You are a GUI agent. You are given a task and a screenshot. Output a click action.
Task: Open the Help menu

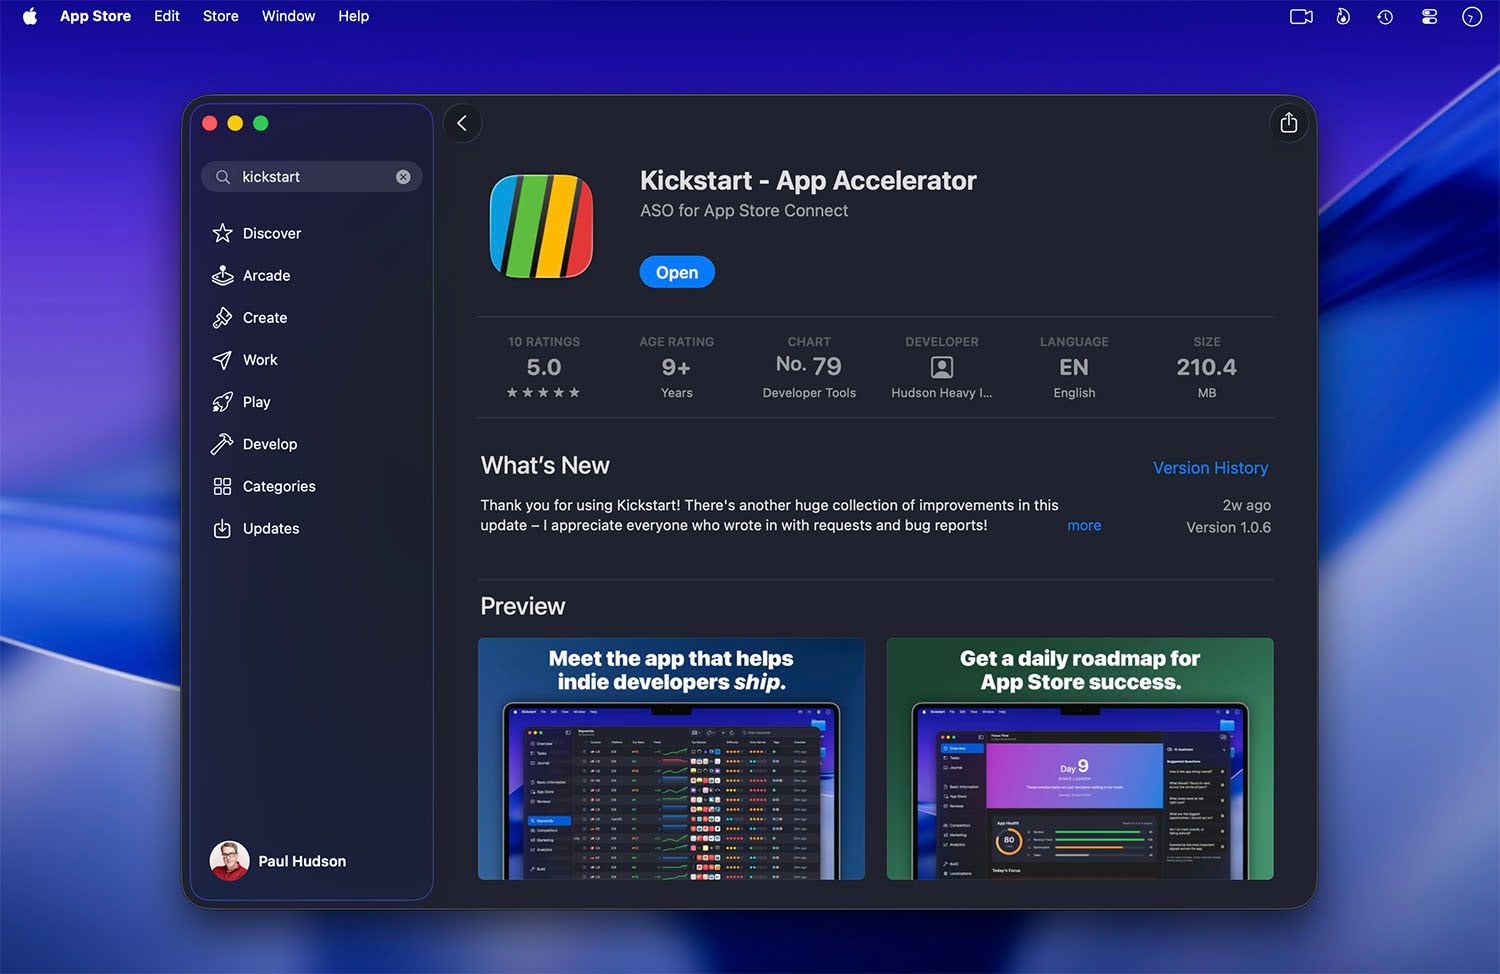coord(354,16)
